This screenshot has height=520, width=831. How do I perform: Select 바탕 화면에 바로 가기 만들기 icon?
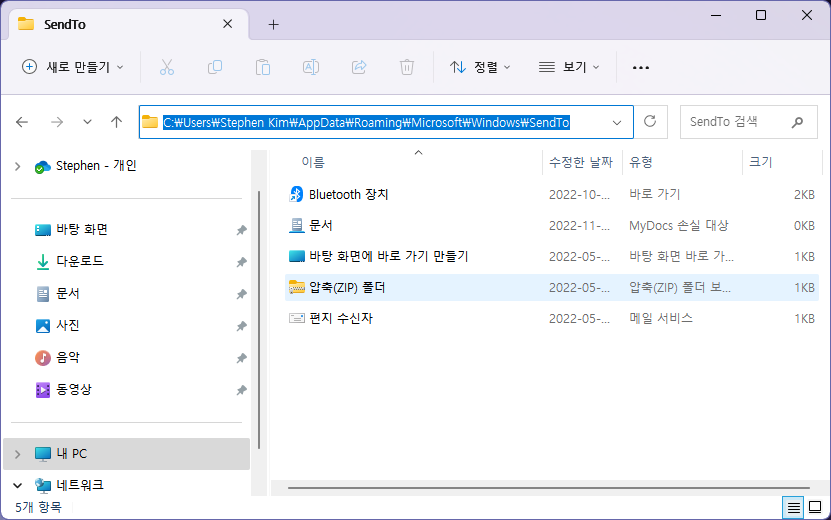pos(296,257)
